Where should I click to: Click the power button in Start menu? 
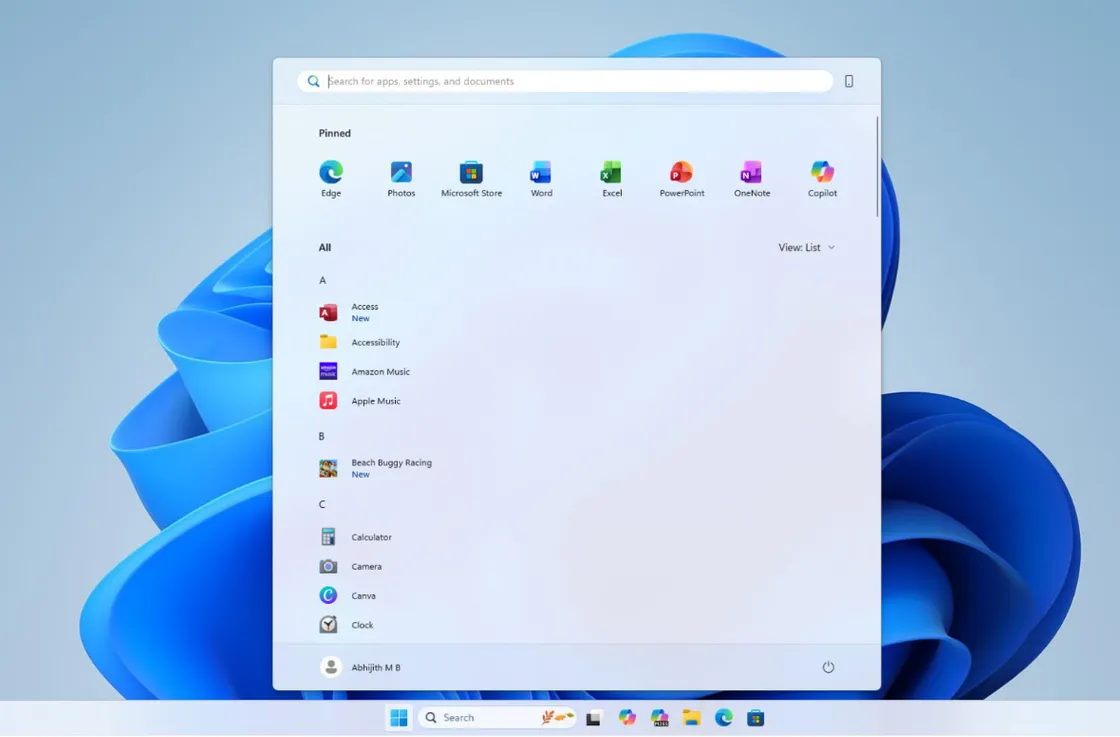(828, 667)
